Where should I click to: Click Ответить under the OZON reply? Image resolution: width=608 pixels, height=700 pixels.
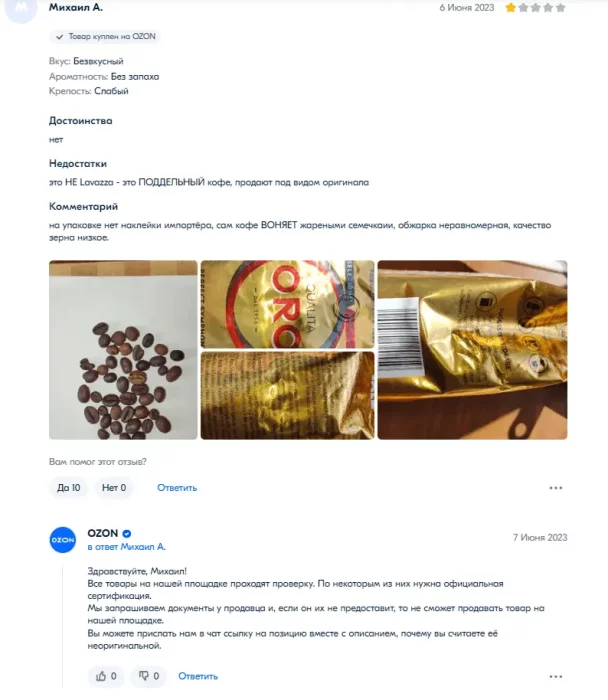click(198, 676)
